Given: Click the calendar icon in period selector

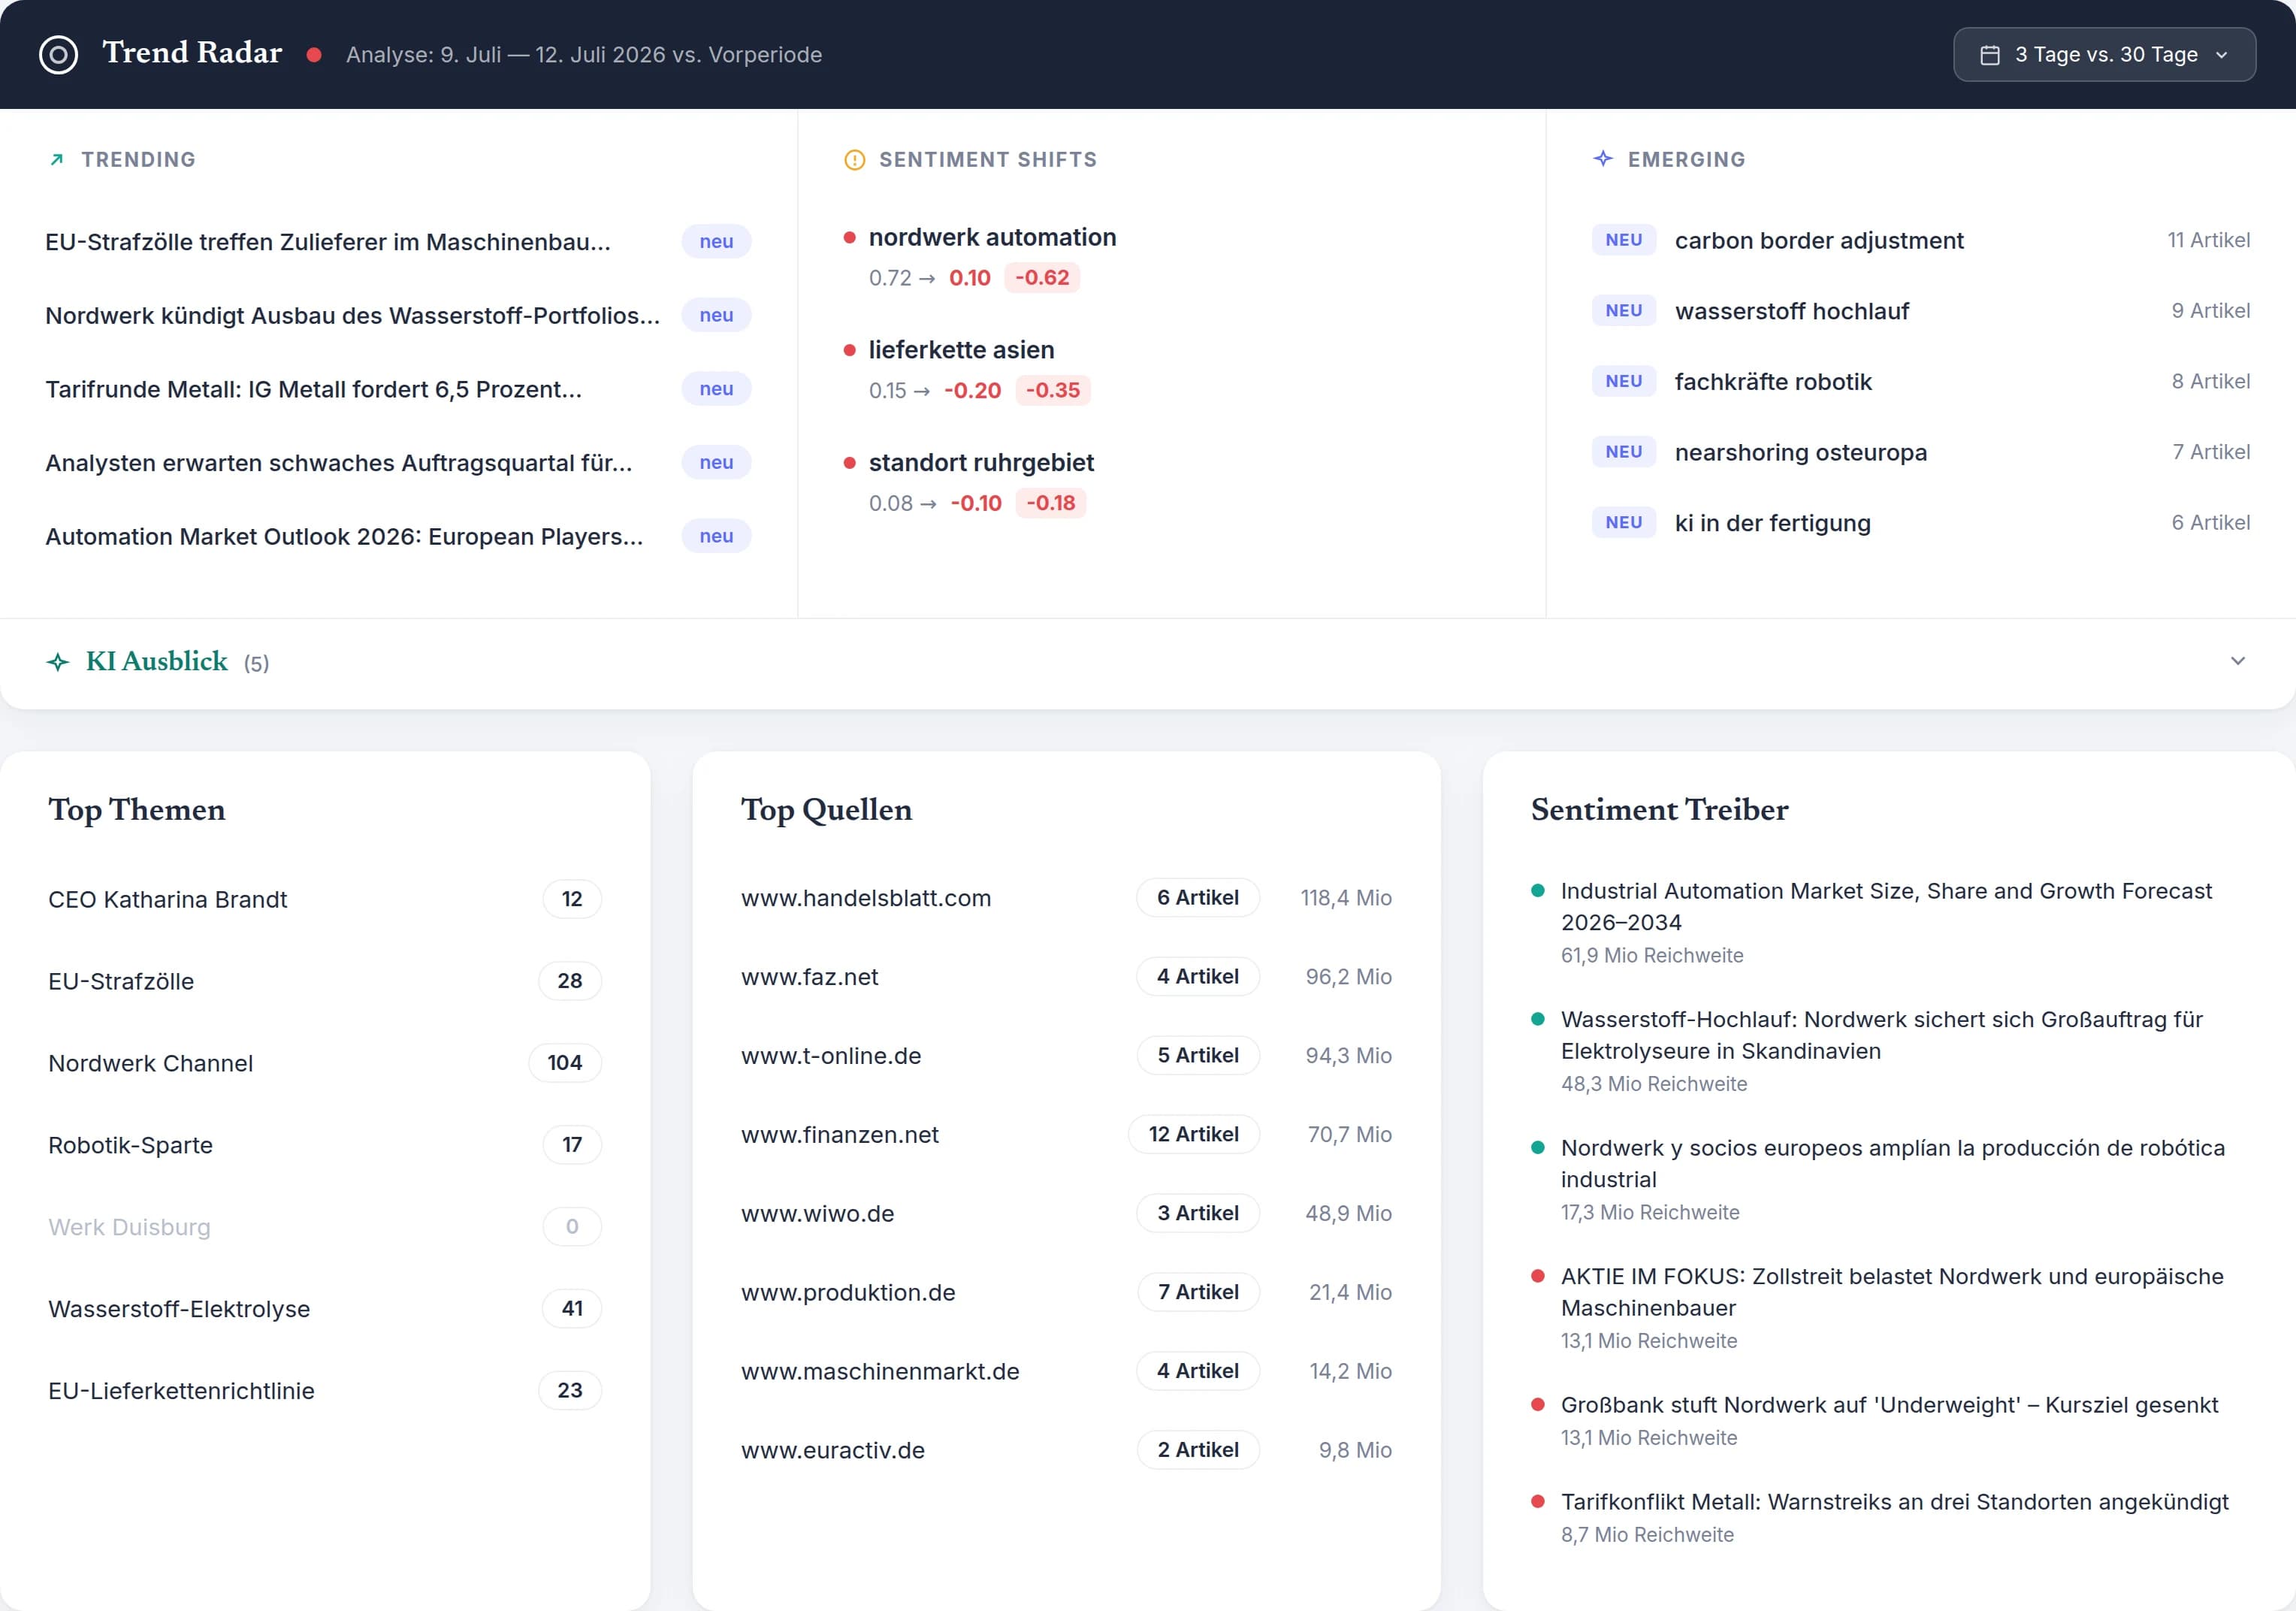Looking at the screenshot, I should pyautogui.click(x=1990, y=55).
